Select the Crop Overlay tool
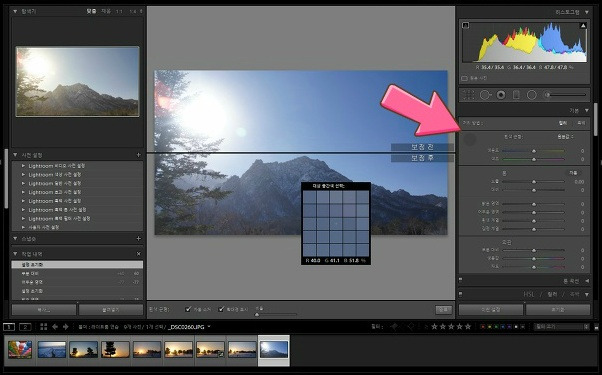This screenshot has height=375, width=602. tap(468, 95)
